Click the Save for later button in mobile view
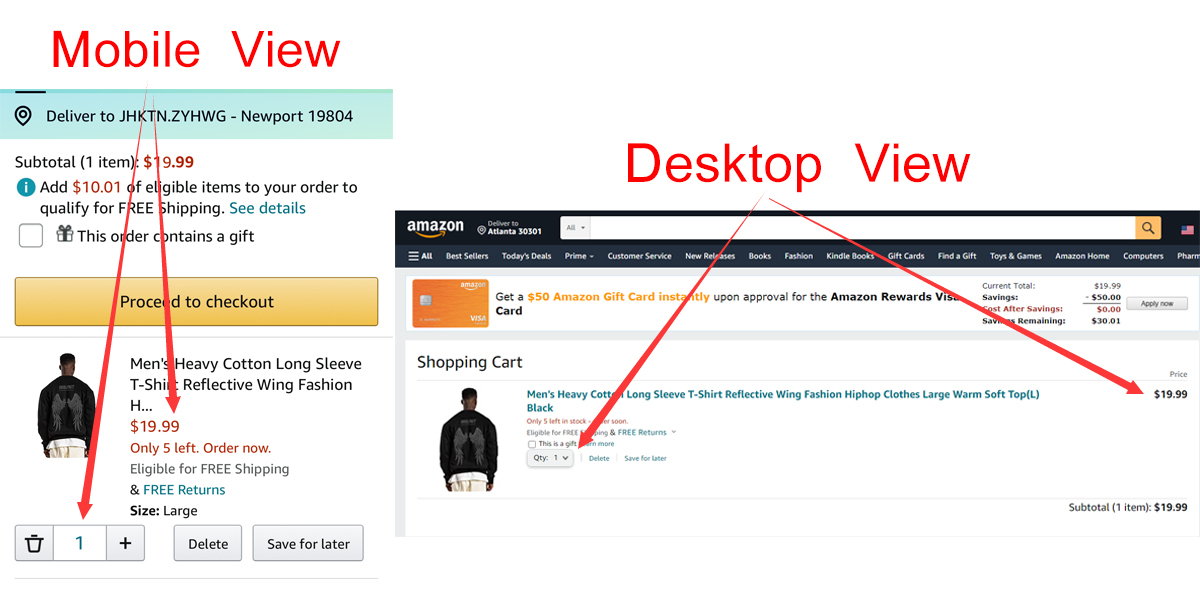The width and height of the screenshot is (1200, 600). pos(308,544)
